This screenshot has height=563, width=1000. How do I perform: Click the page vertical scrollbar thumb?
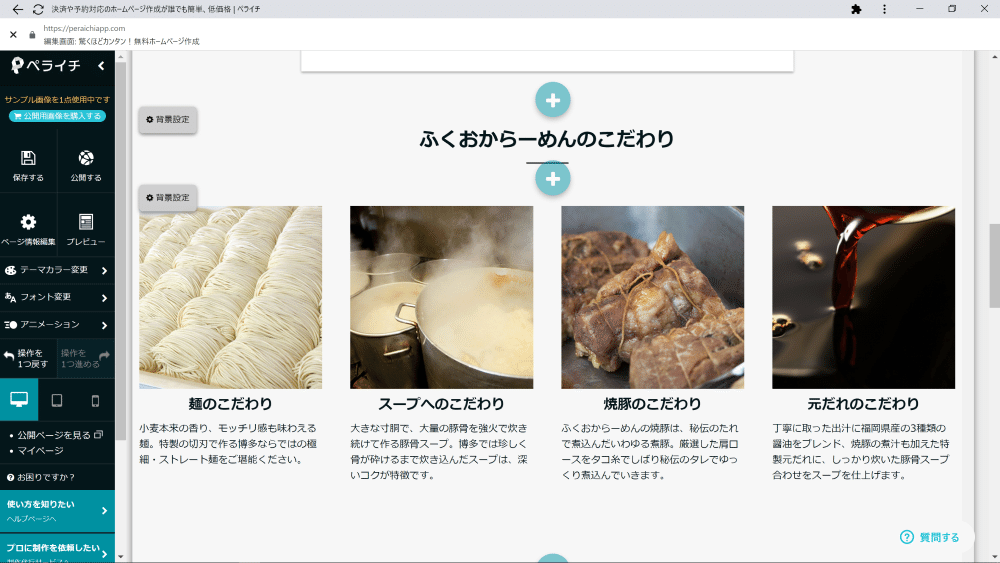click(994, 266)
